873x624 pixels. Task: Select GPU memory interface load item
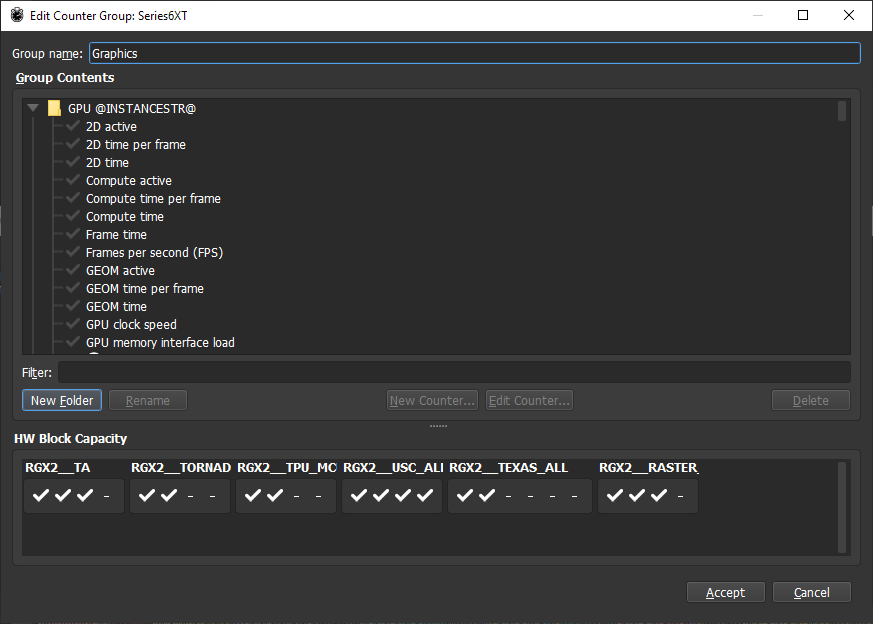(160, 343)
